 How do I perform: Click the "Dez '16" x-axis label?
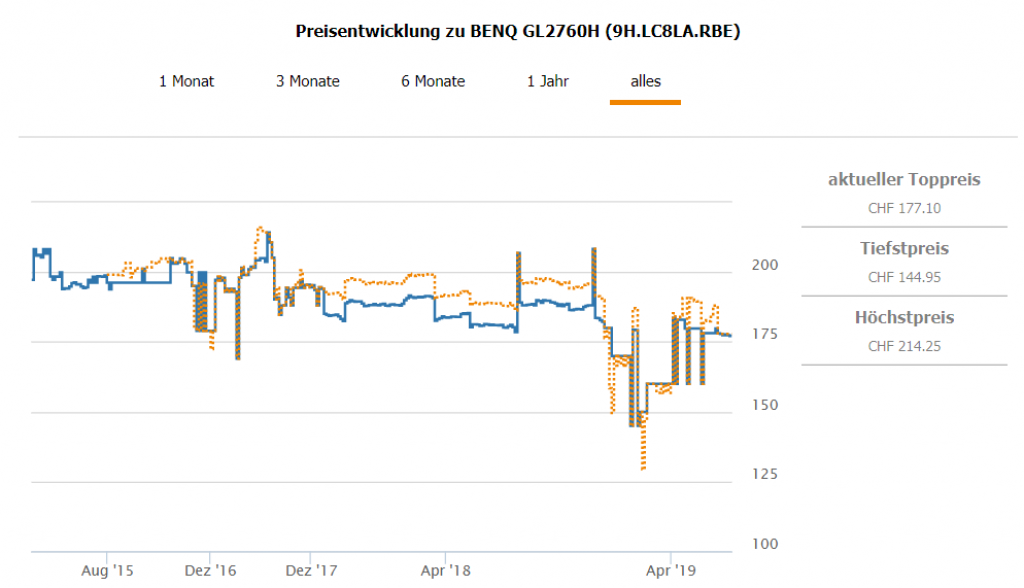click(x=211, y=571)
